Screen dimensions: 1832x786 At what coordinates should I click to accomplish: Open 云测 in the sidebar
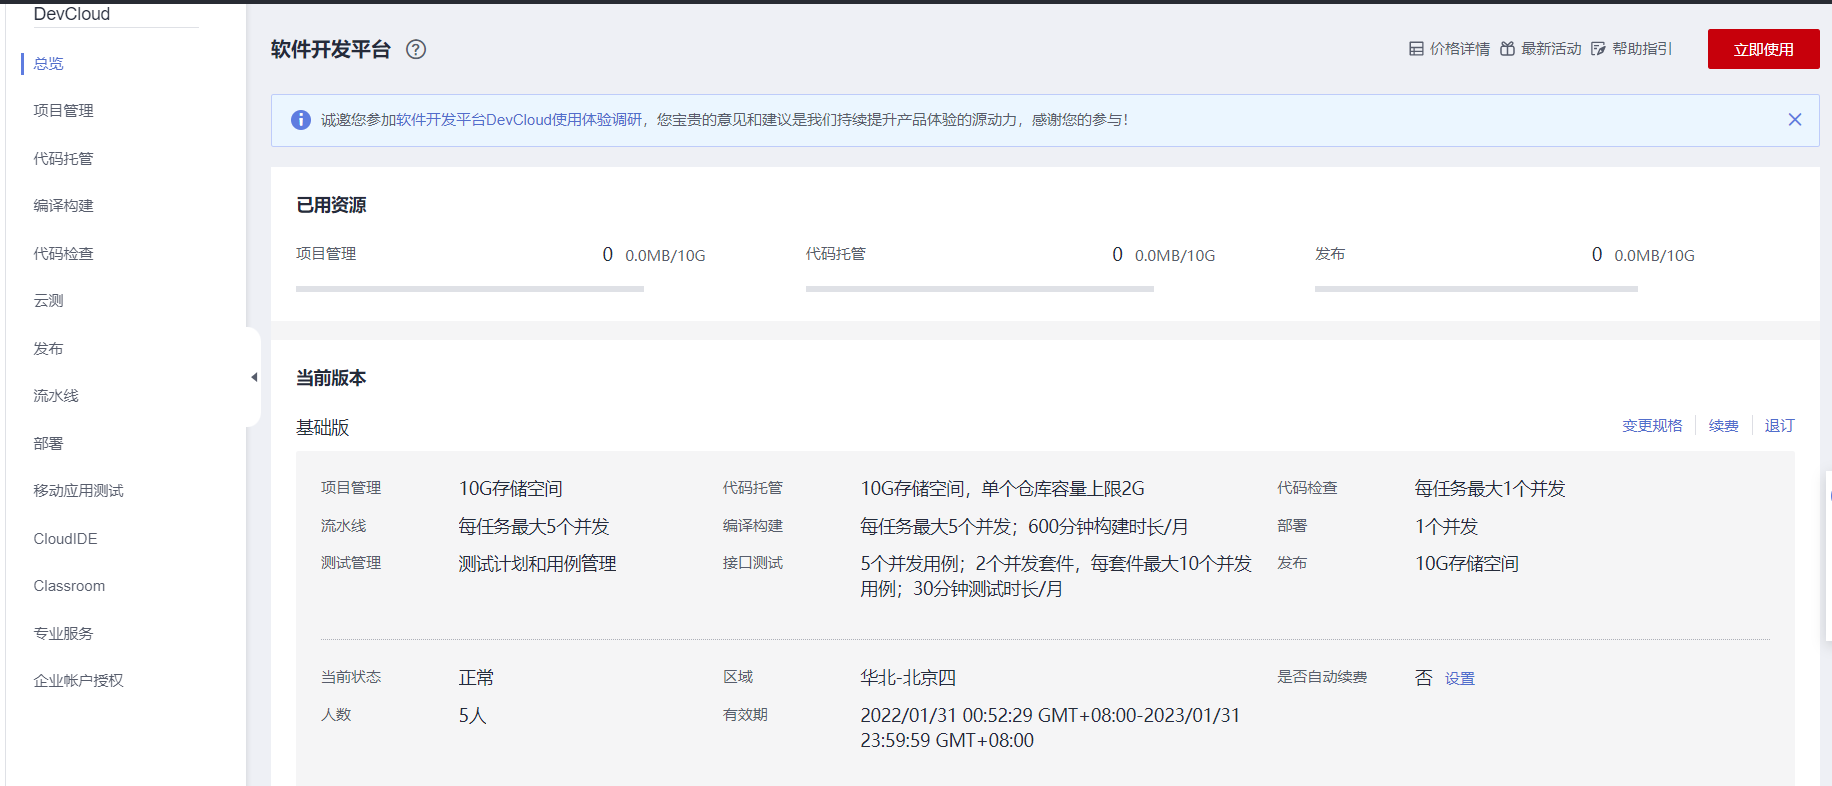48,300
